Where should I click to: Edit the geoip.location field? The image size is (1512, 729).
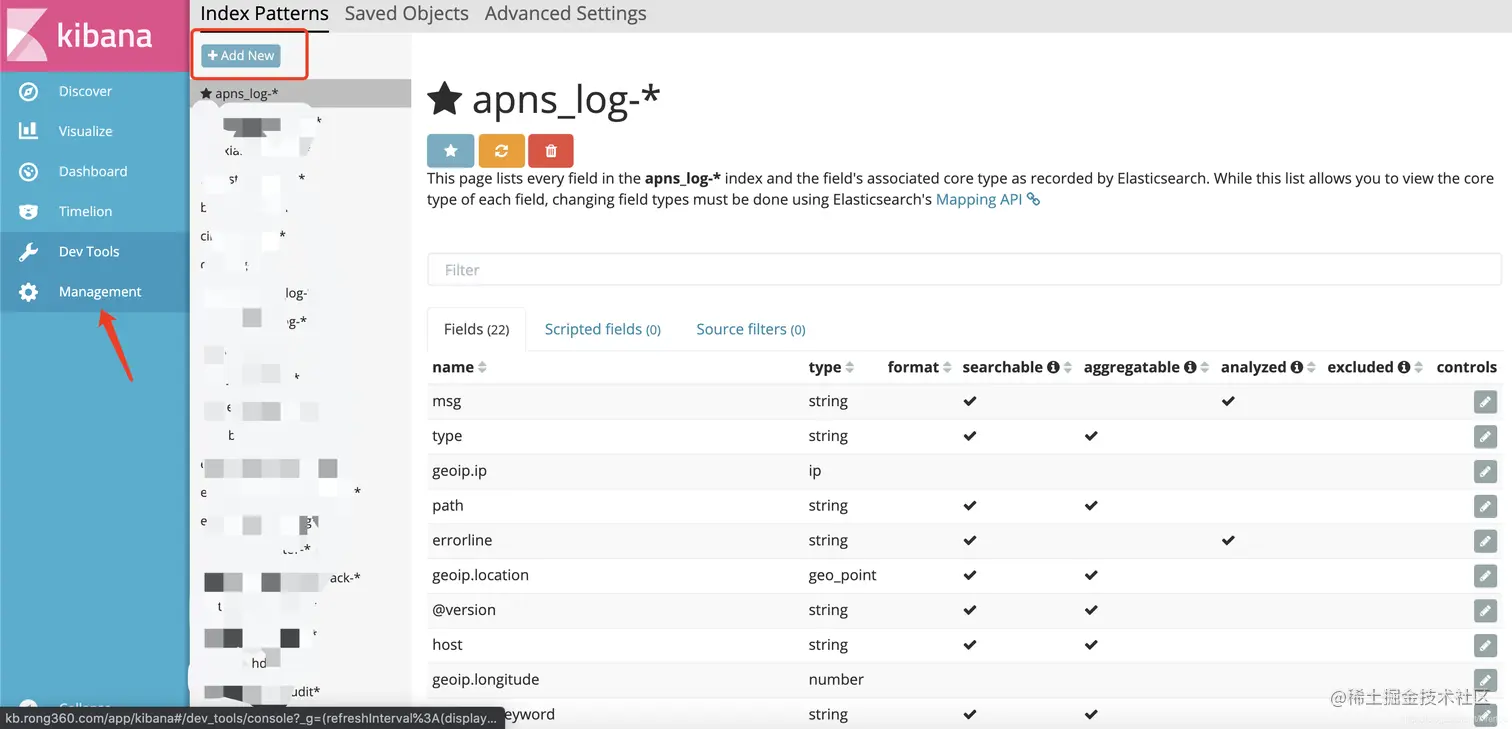[1485, 575]
